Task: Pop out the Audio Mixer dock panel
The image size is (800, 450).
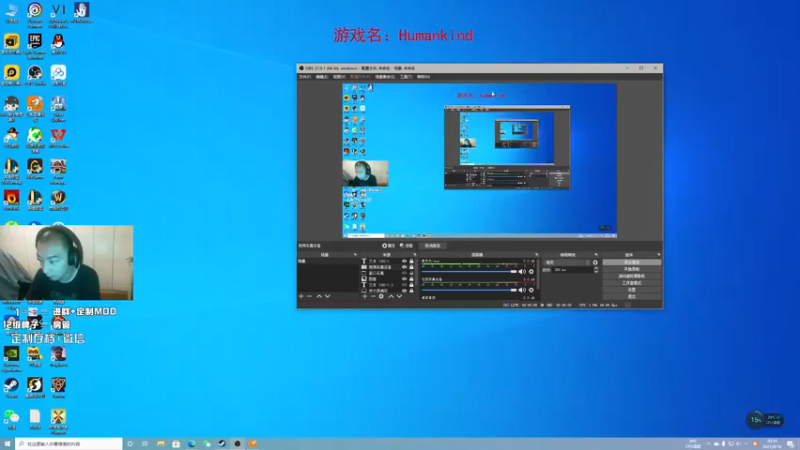Action: coord(536,255)
